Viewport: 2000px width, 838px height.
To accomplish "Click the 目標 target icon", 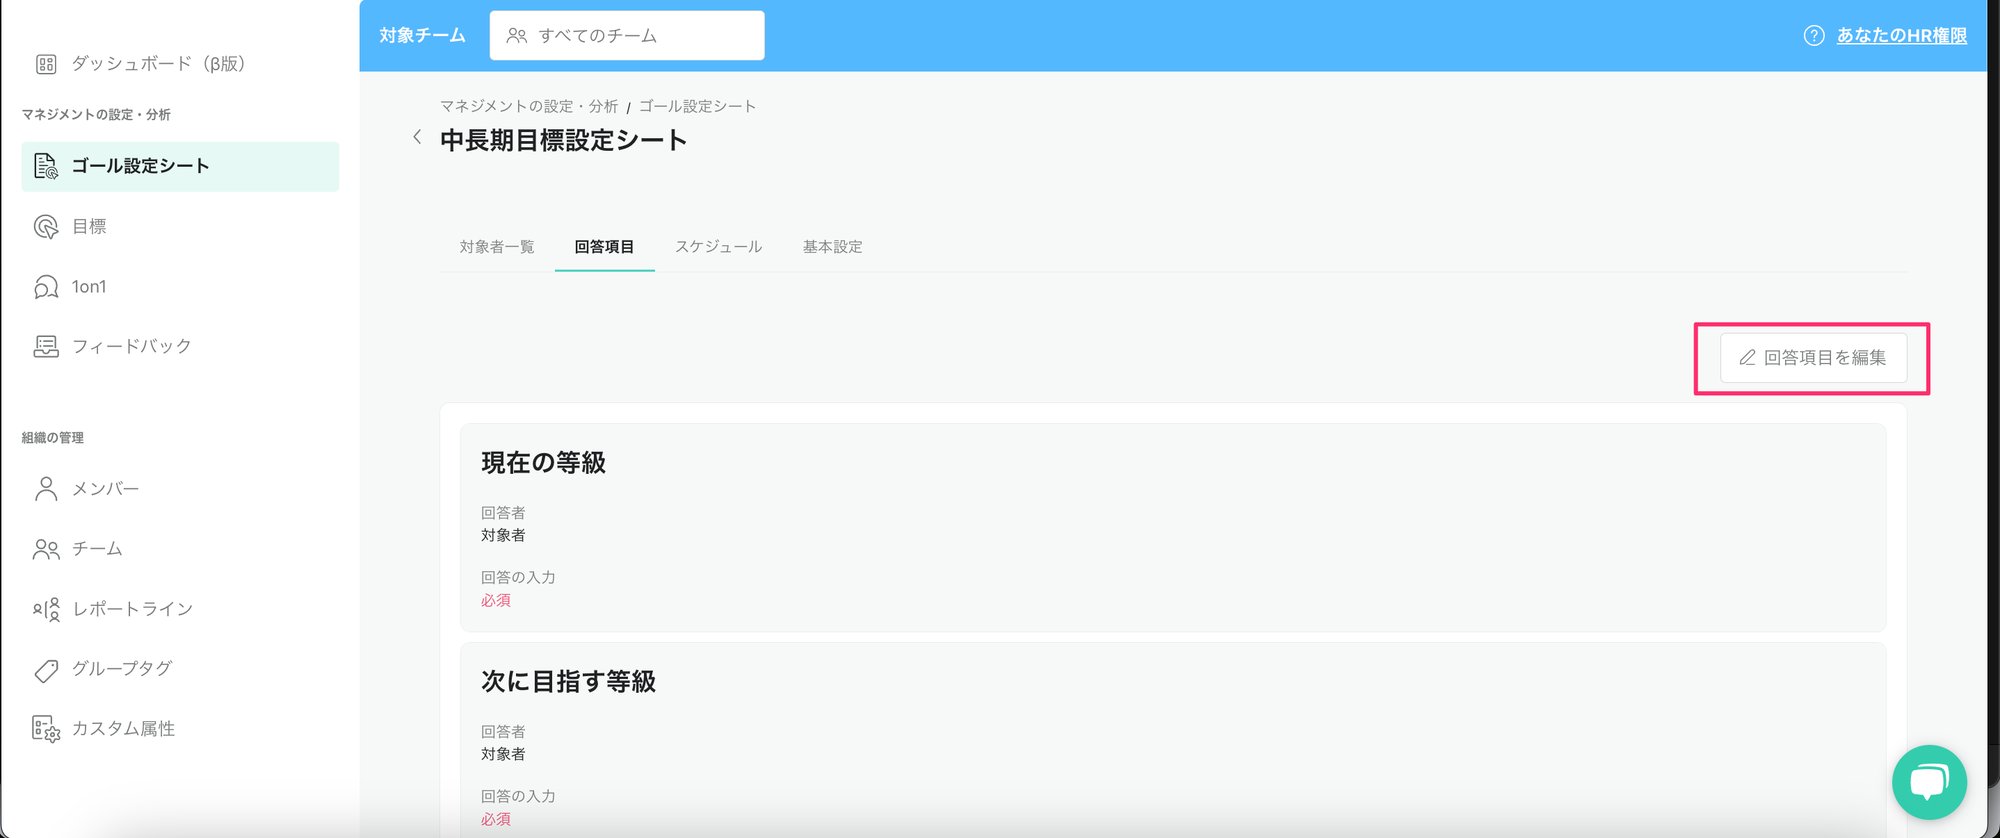I will pos(46,227).
